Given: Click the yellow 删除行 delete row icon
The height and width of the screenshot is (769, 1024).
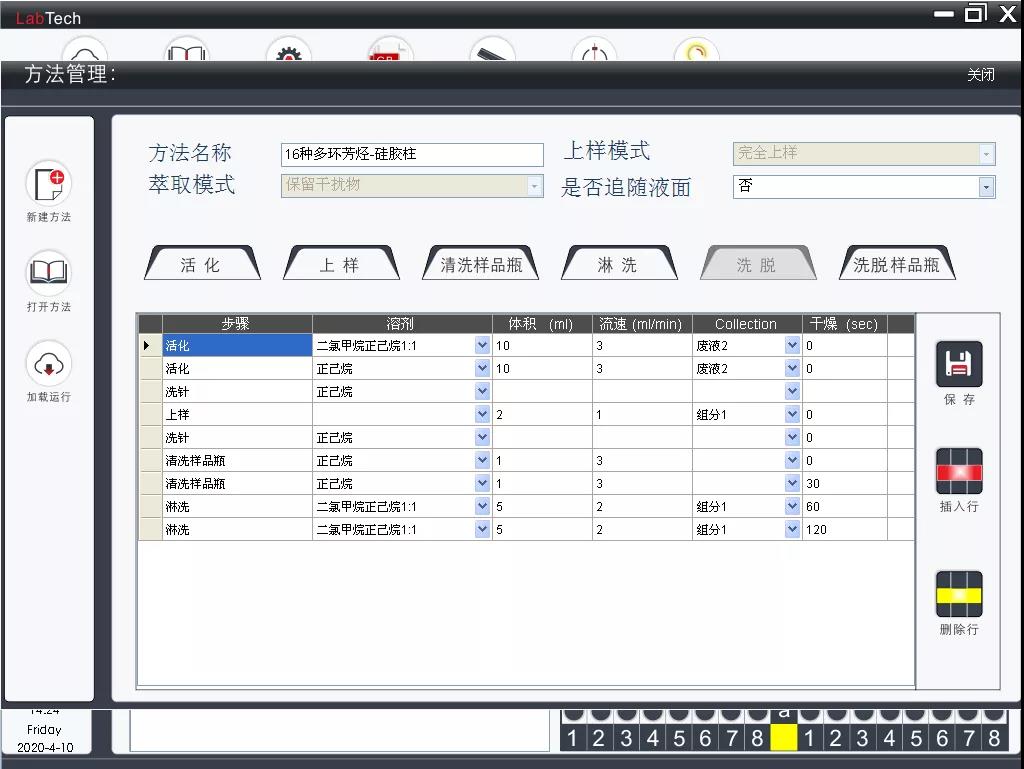Looking at the screenshot, I should [x=958, y=594].
